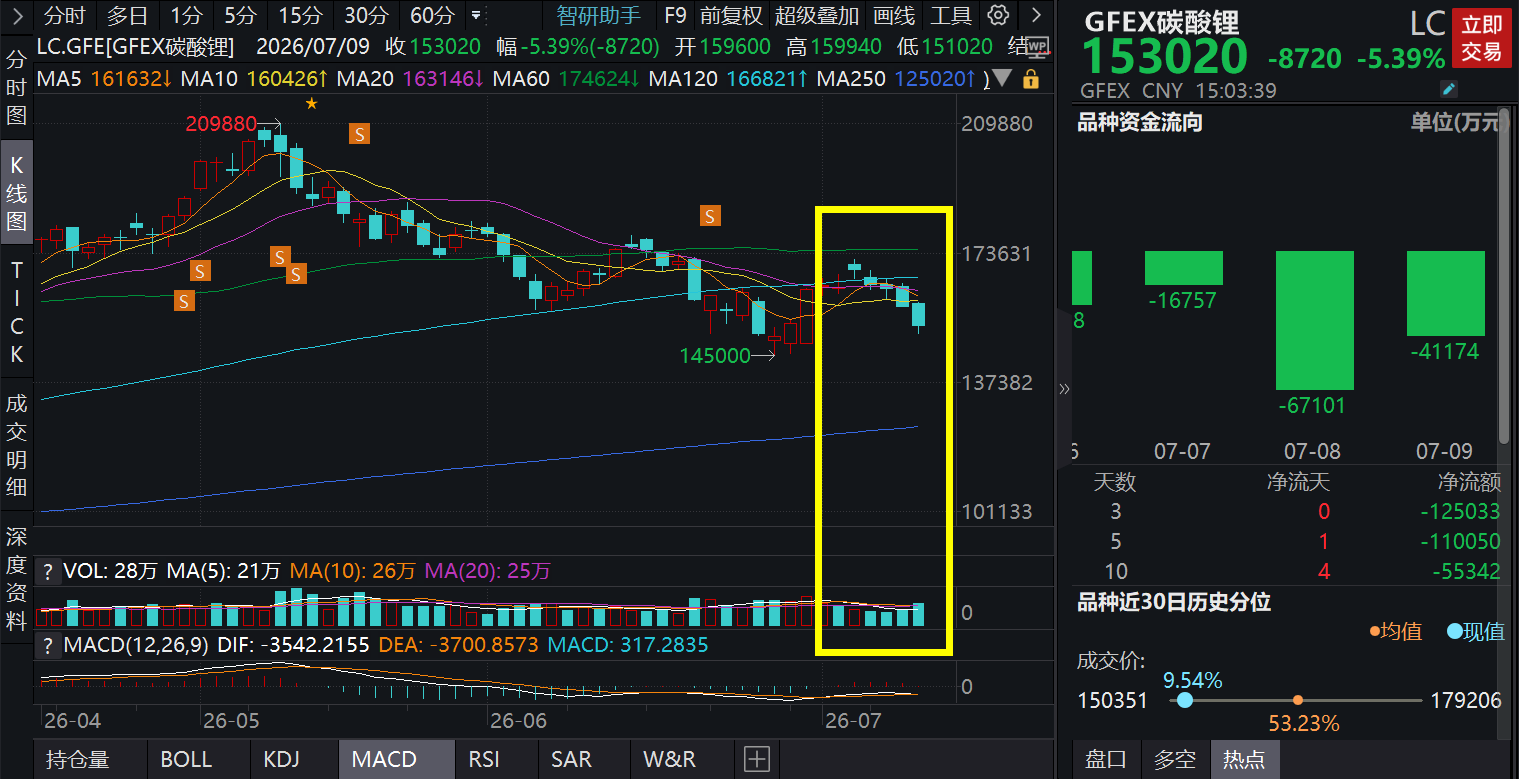Add an indicator with the plus icon

click(758, 759)
